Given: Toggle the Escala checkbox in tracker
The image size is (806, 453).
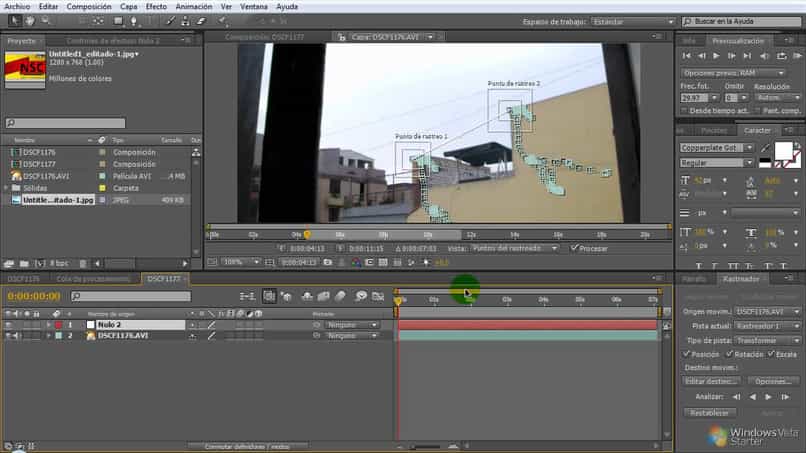Looking at the screenshot, I should (771, 354).
